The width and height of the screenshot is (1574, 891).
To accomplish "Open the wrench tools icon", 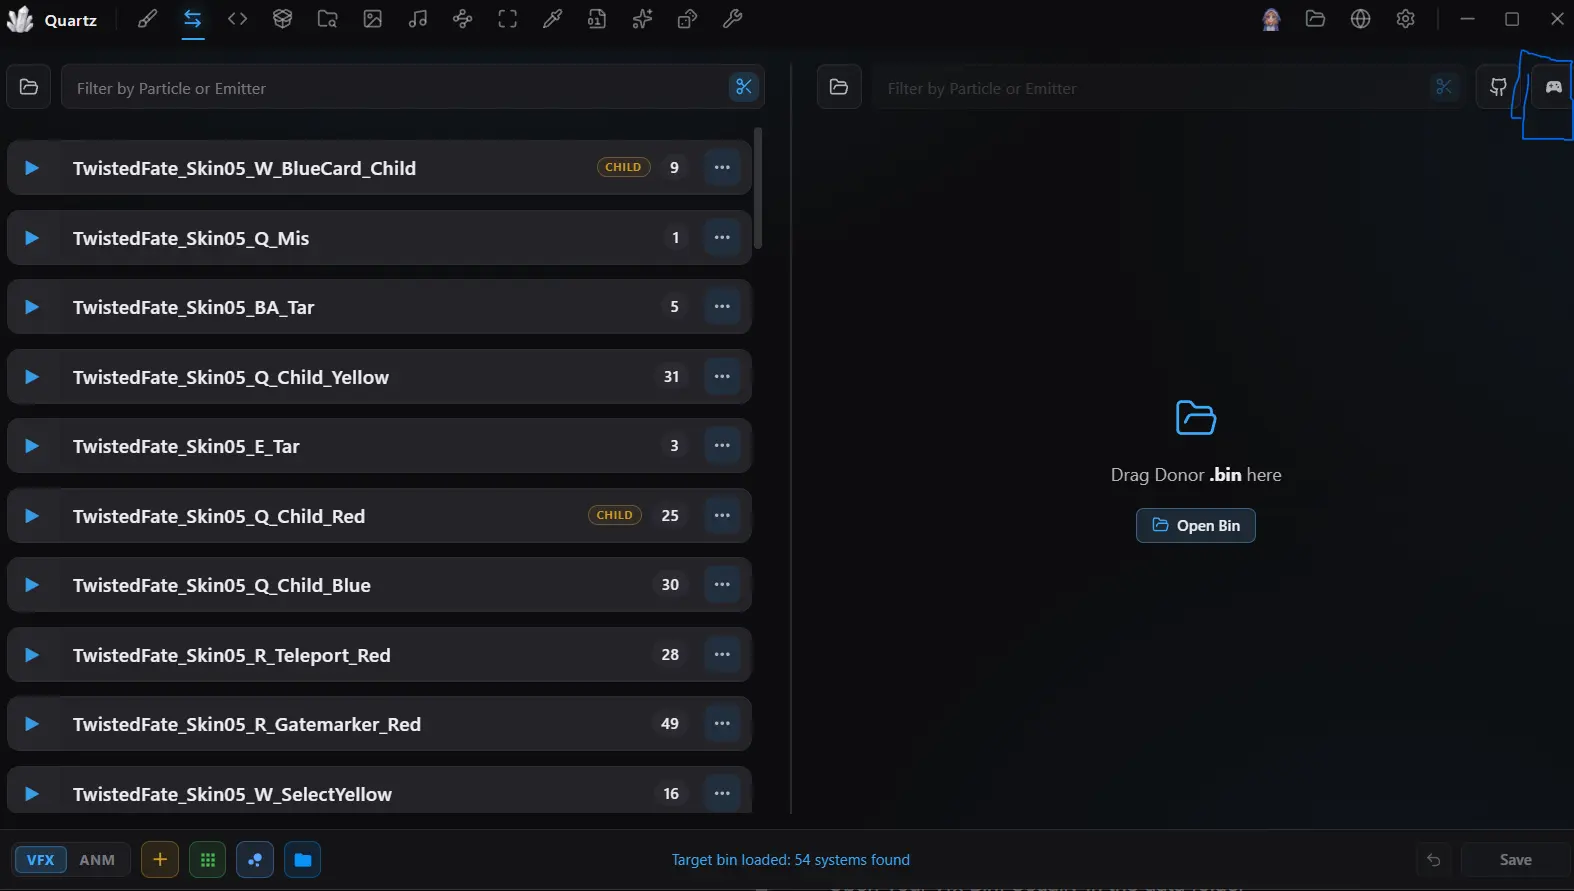I will [x=732, y=19].
